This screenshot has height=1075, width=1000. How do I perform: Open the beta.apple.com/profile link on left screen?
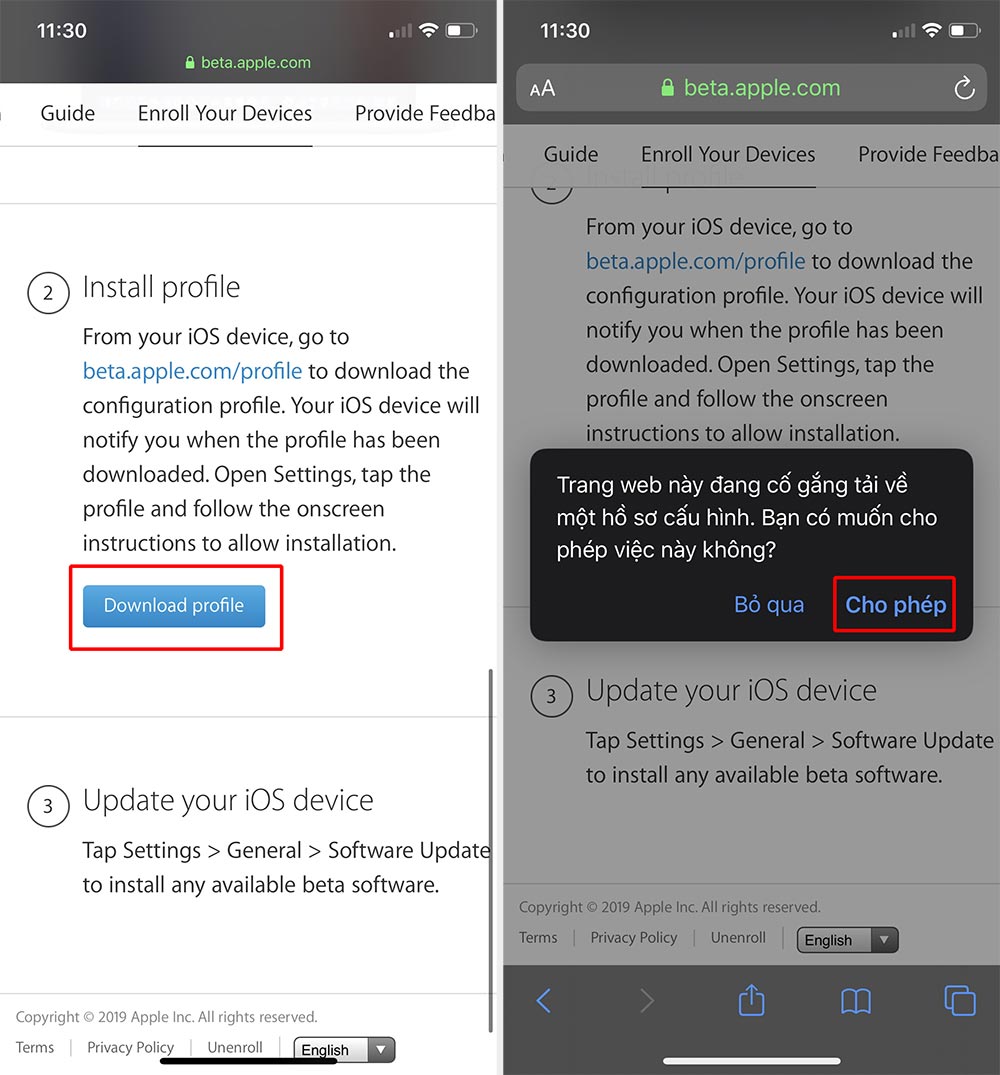tap(193, 371)
